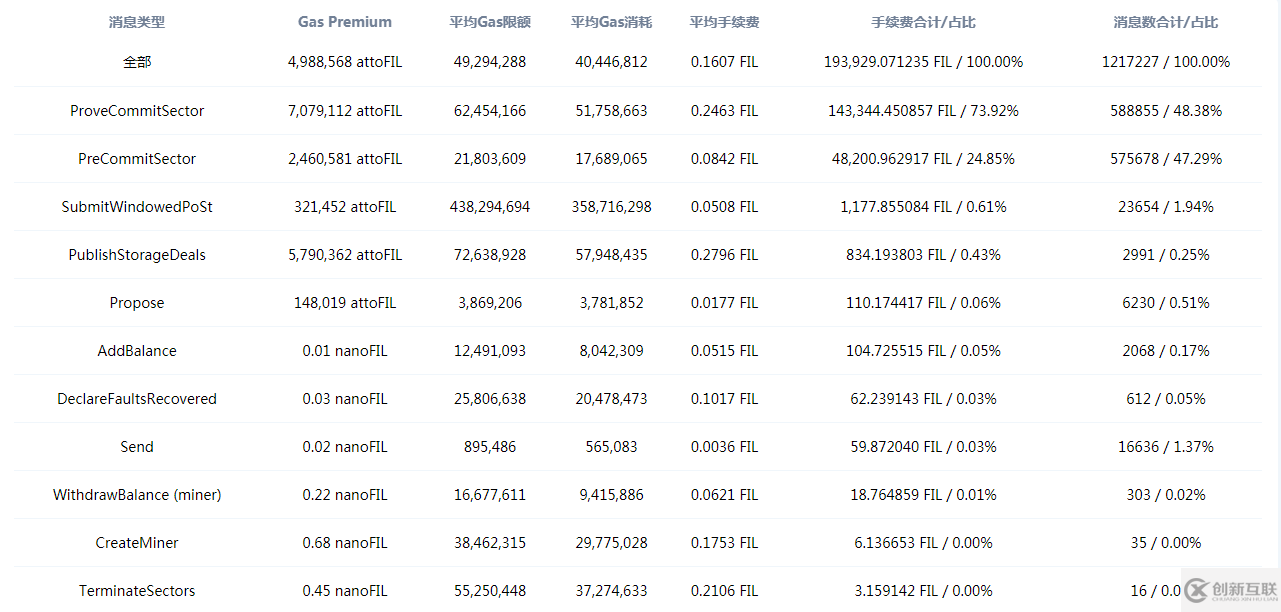Click the 创新互联 watermark logo
The height and width of the screenshot is (612, 1281).
[x=1229, y=592]
